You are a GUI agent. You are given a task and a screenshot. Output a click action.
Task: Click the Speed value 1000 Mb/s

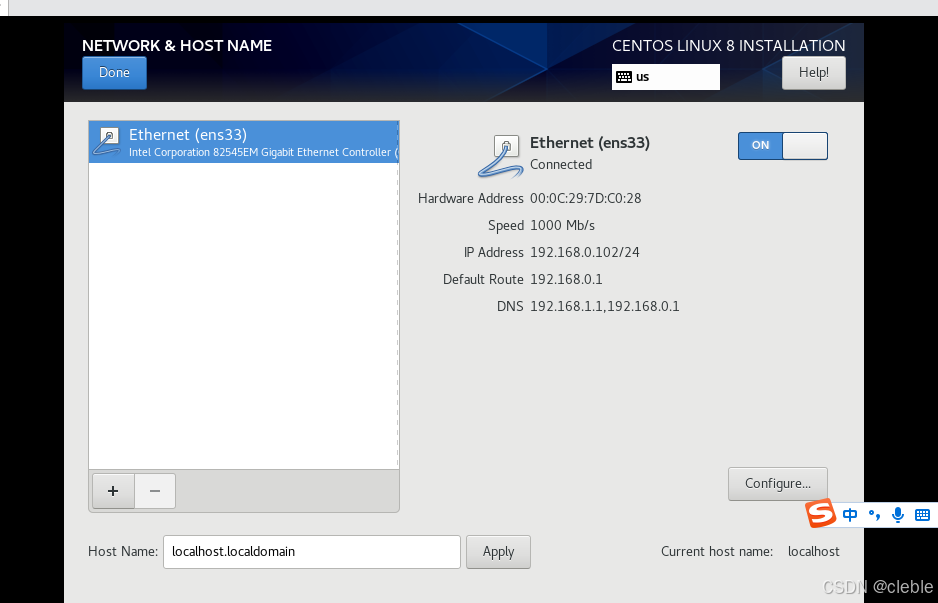pyautogui.click(x=562, y=226)
